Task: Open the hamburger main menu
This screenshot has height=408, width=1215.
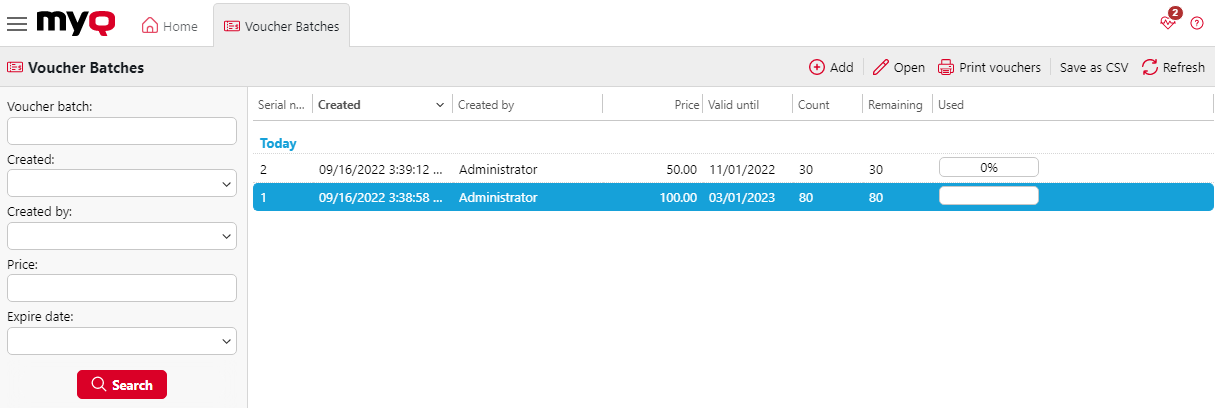Action: click(17, 25)
